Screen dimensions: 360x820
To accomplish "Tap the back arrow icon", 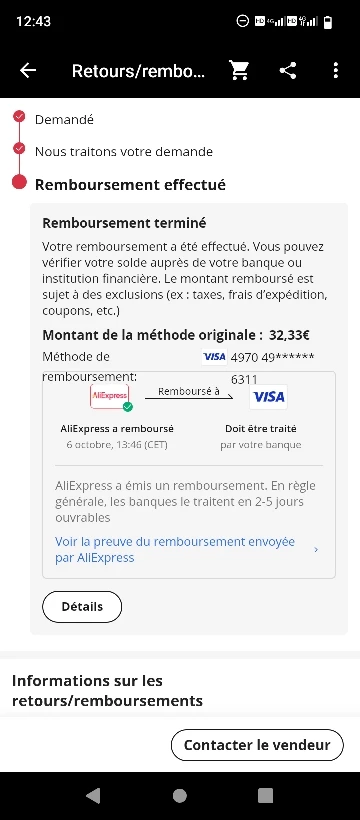I will coord(28,71).
